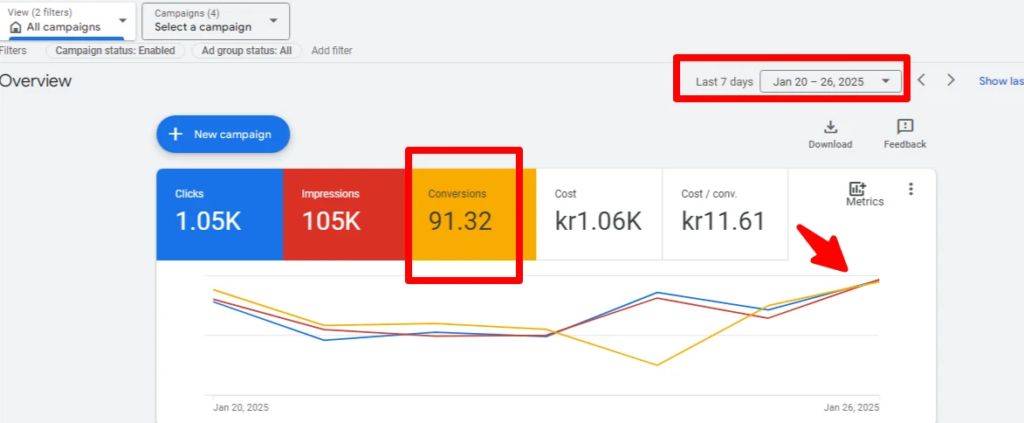Click the Add filter link
Image resolution: width=1024 pixels, height=423 pixels.
coord(331,51)
